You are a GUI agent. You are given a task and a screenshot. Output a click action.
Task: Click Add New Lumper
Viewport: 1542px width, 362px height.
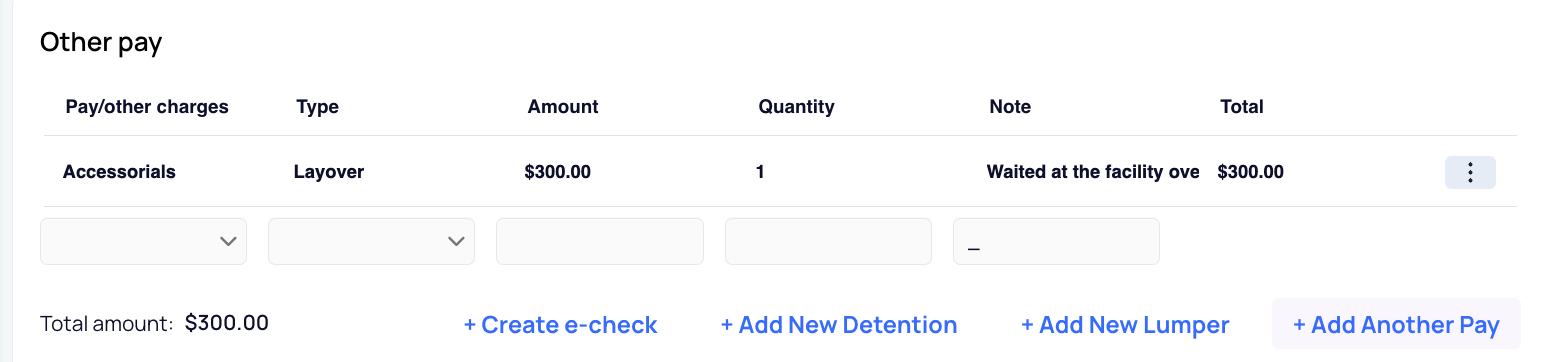(1125, 325)
